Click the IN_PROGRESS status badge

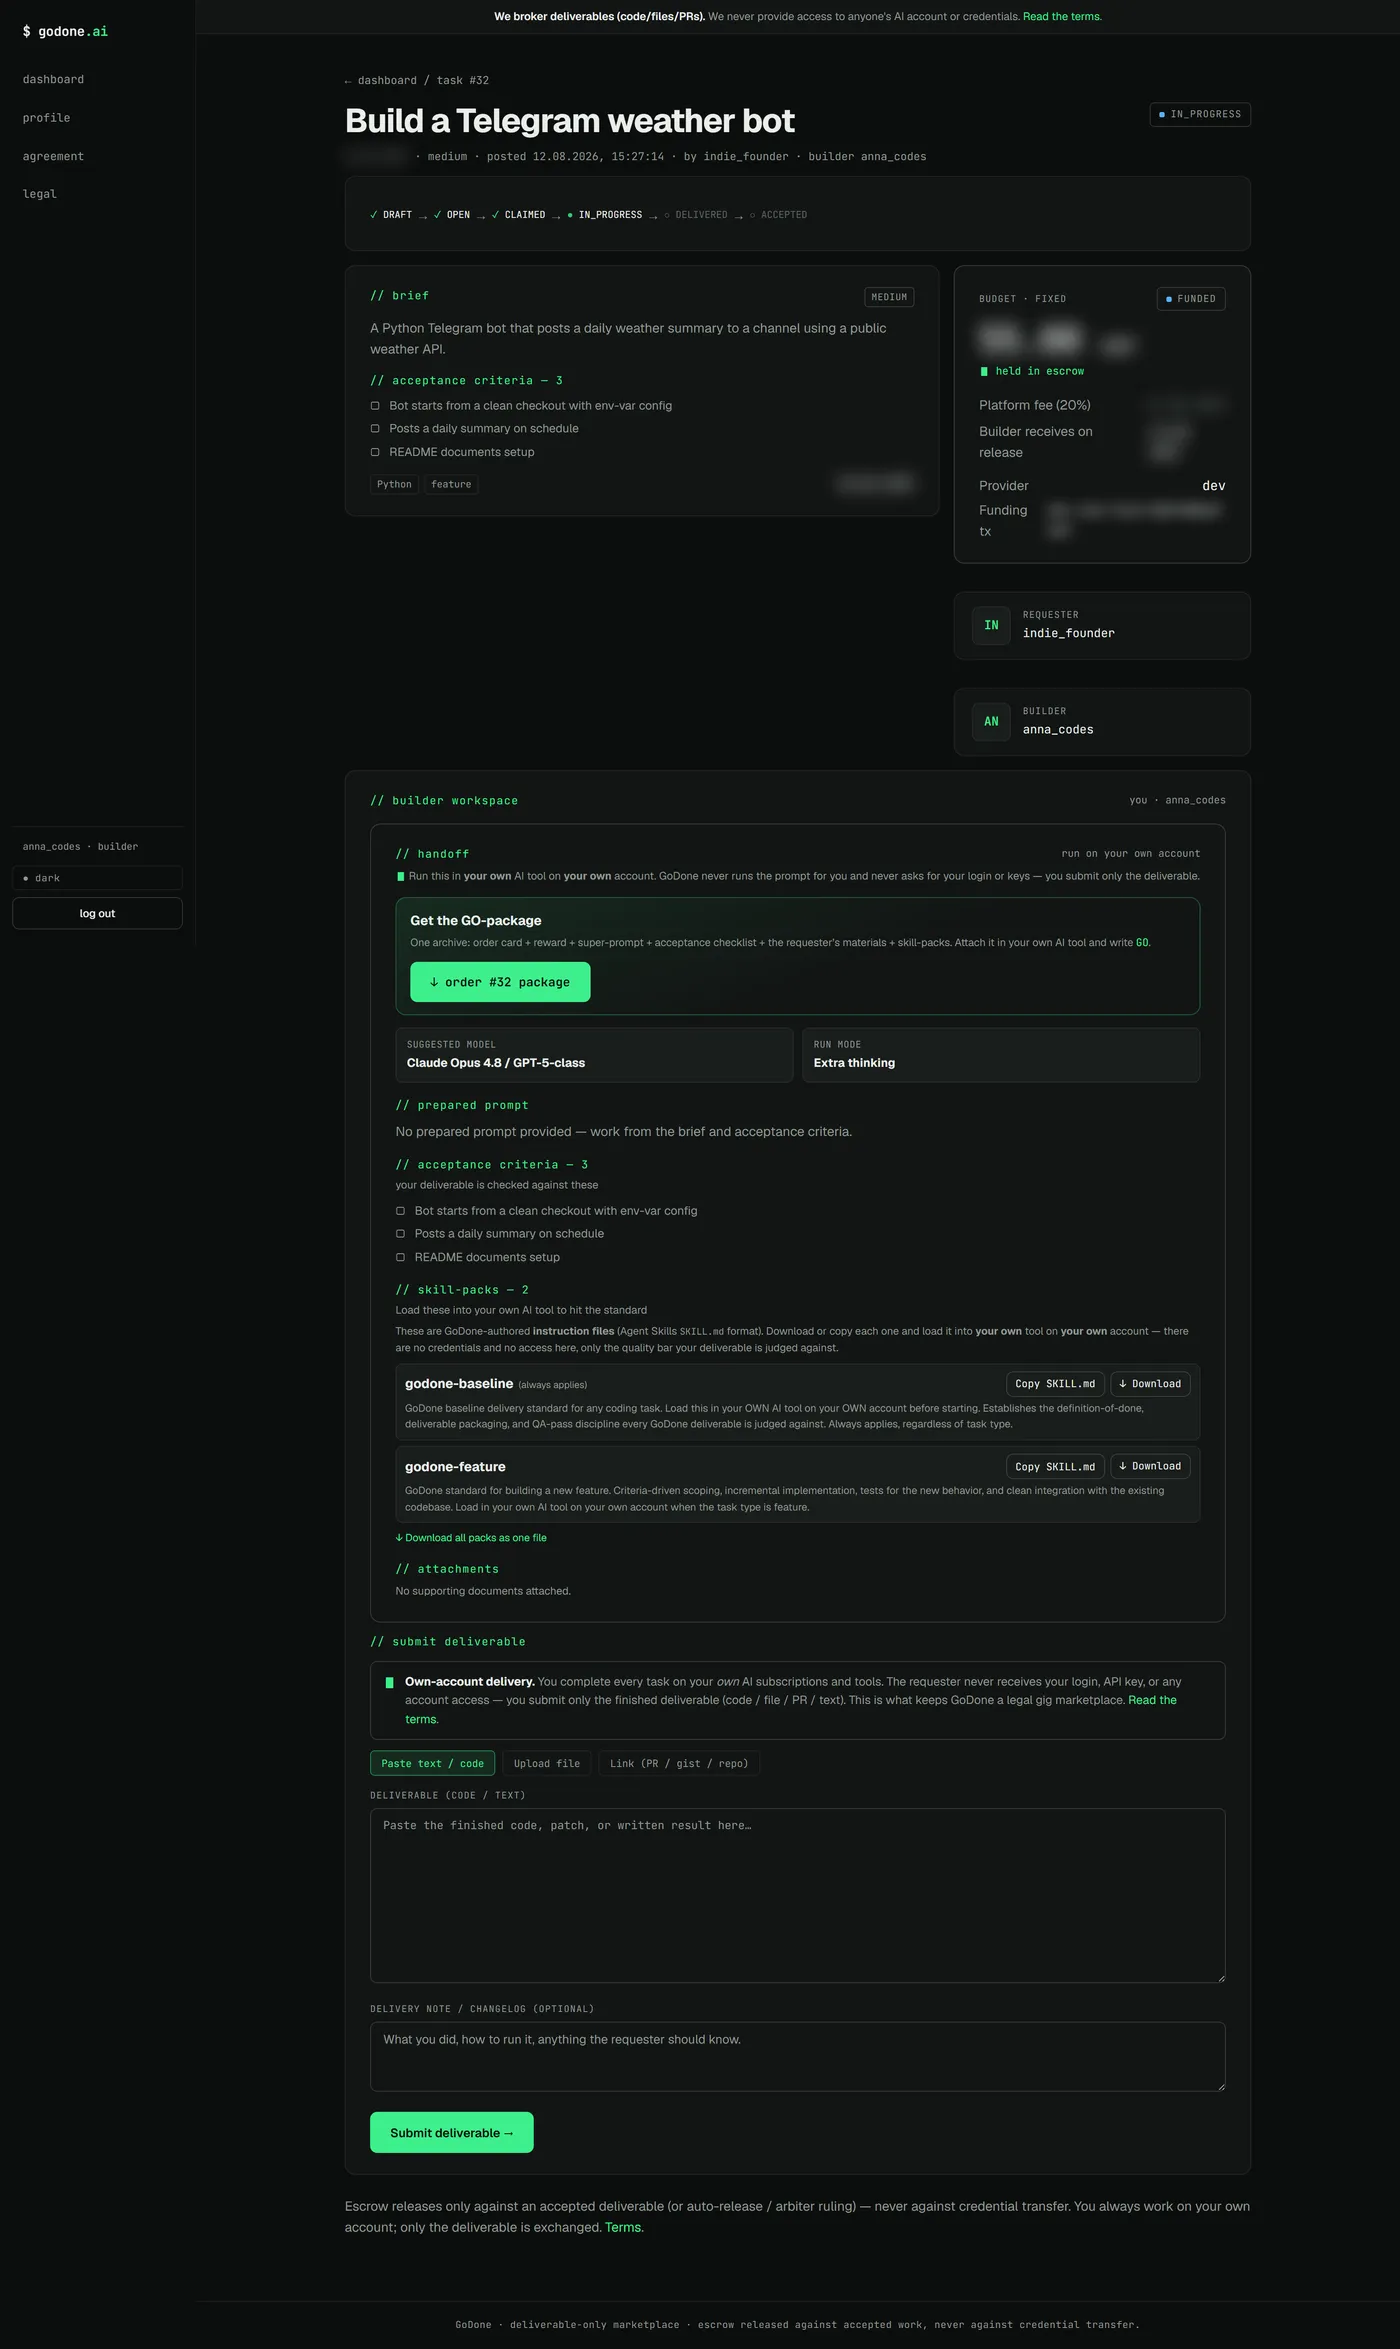[x=1200, y=114]
